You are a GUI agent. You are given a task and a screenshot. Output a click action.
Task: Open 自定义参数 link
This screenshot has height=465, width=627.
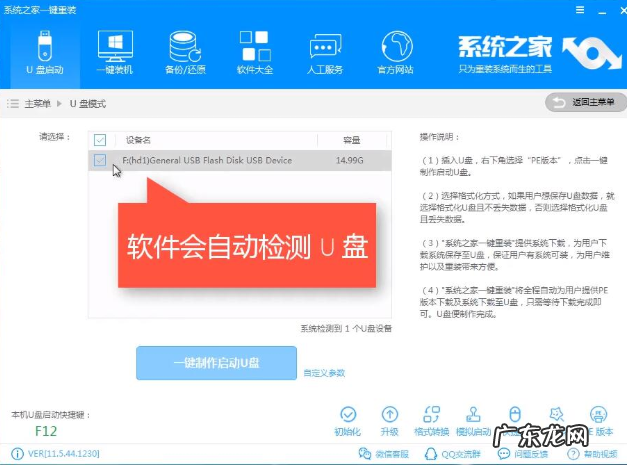(324, 373)
